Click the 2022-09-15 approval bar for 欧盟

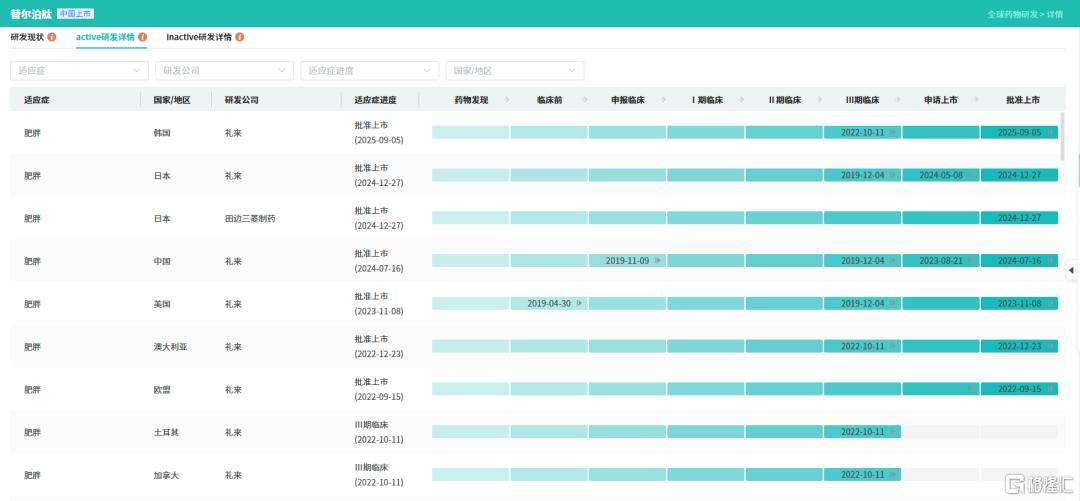(x=1019, y=389)
